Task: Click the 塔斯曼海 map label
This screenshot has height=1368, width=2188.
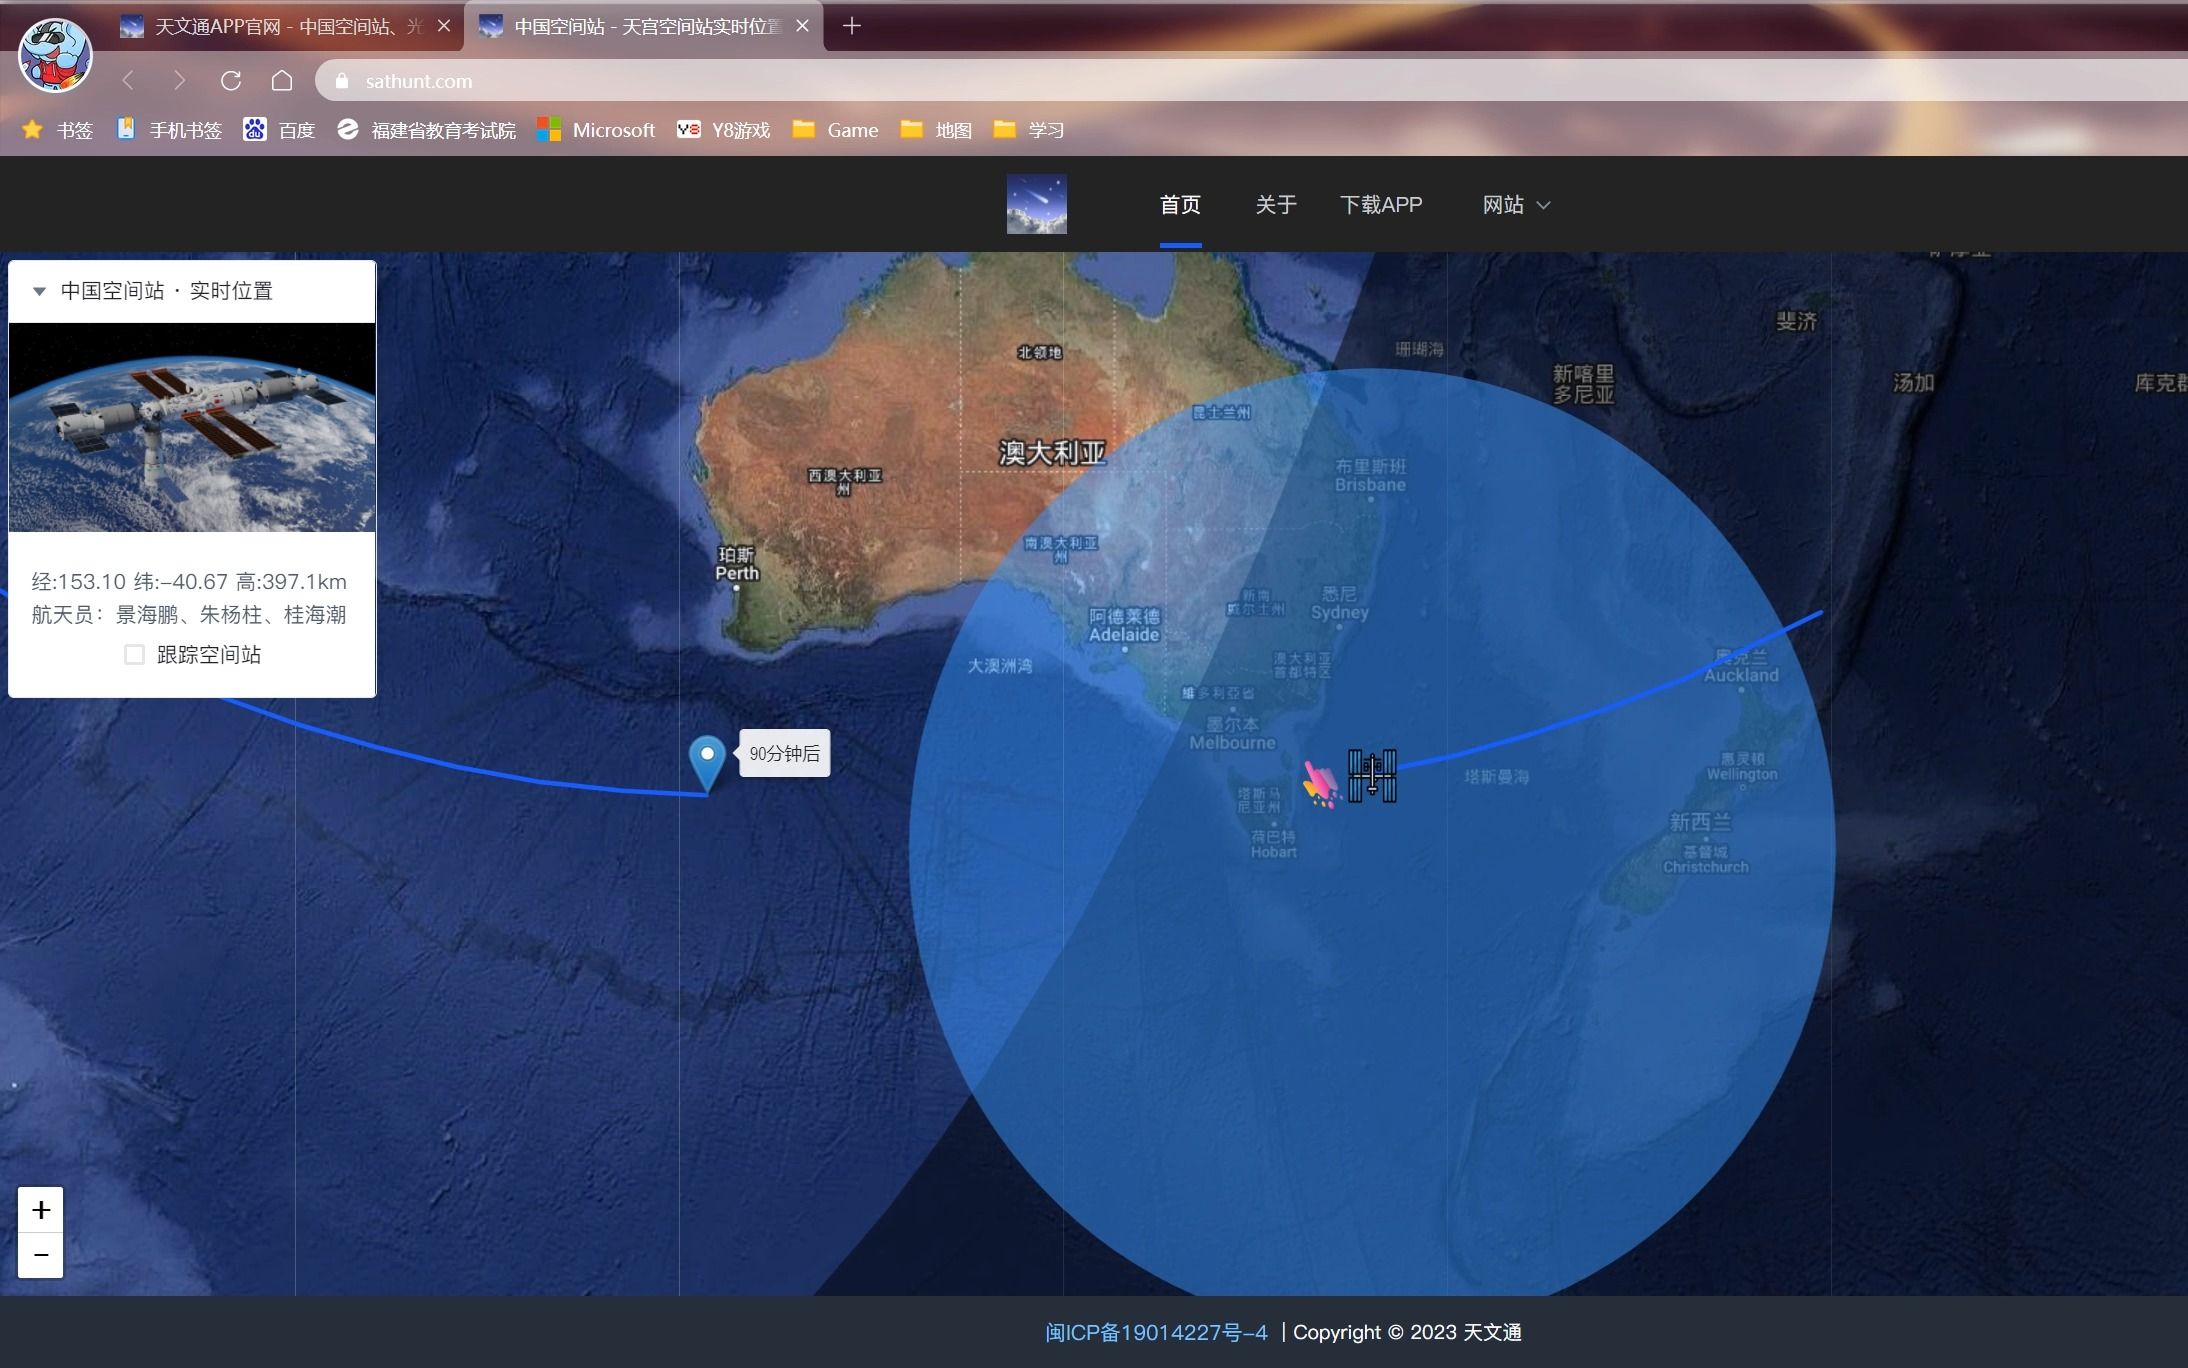Action: click(x=1497, y=776)
